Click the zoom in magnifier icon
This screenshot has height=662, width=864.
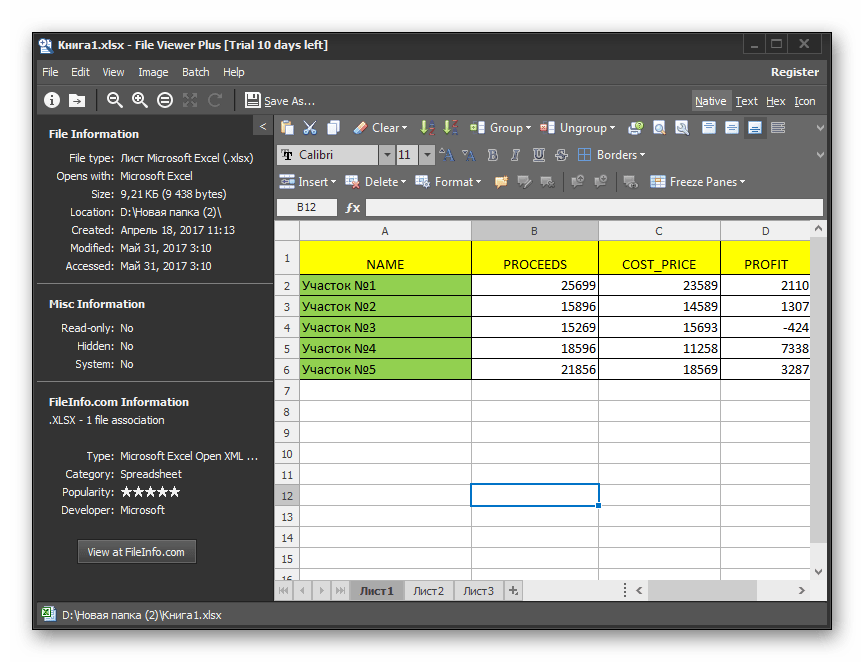tap(140, 100)
